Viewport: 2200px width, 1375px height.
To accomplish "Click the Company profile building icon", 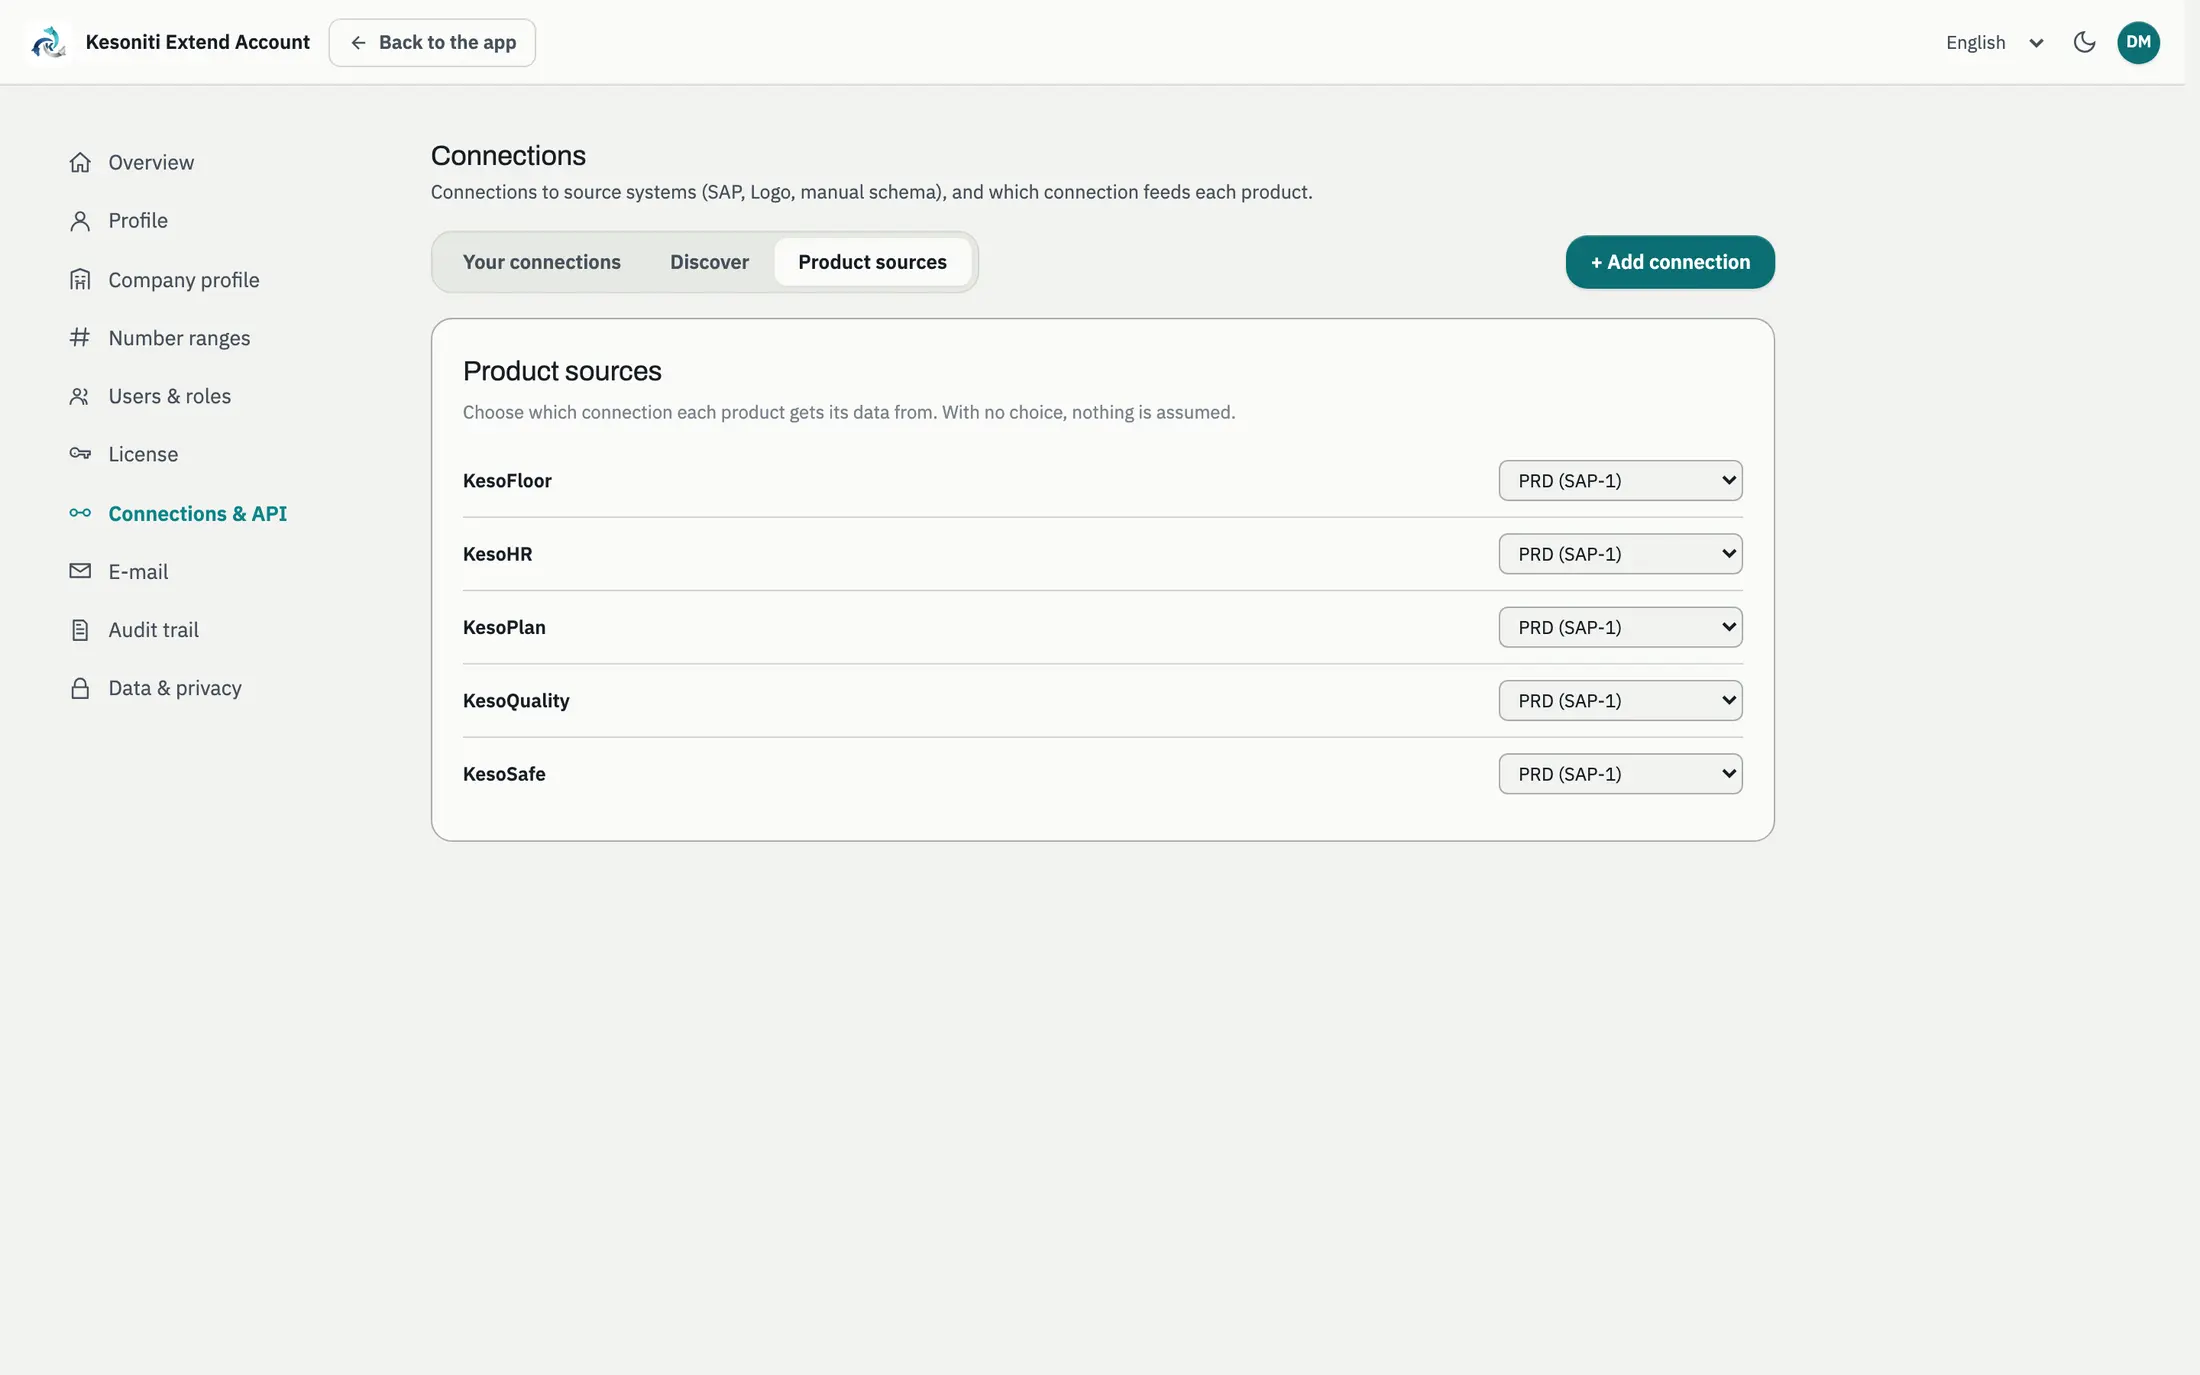I will coord(80,280).
